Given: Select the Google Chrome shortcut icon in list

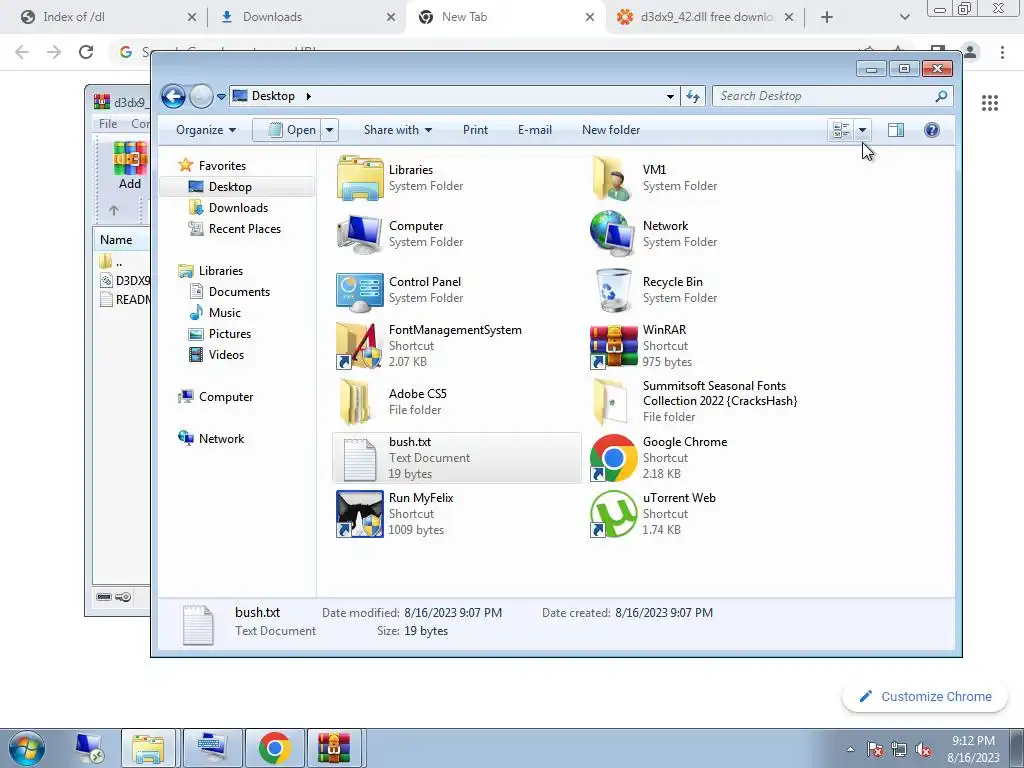Looking at the screenshot, I should click(613, 458).
